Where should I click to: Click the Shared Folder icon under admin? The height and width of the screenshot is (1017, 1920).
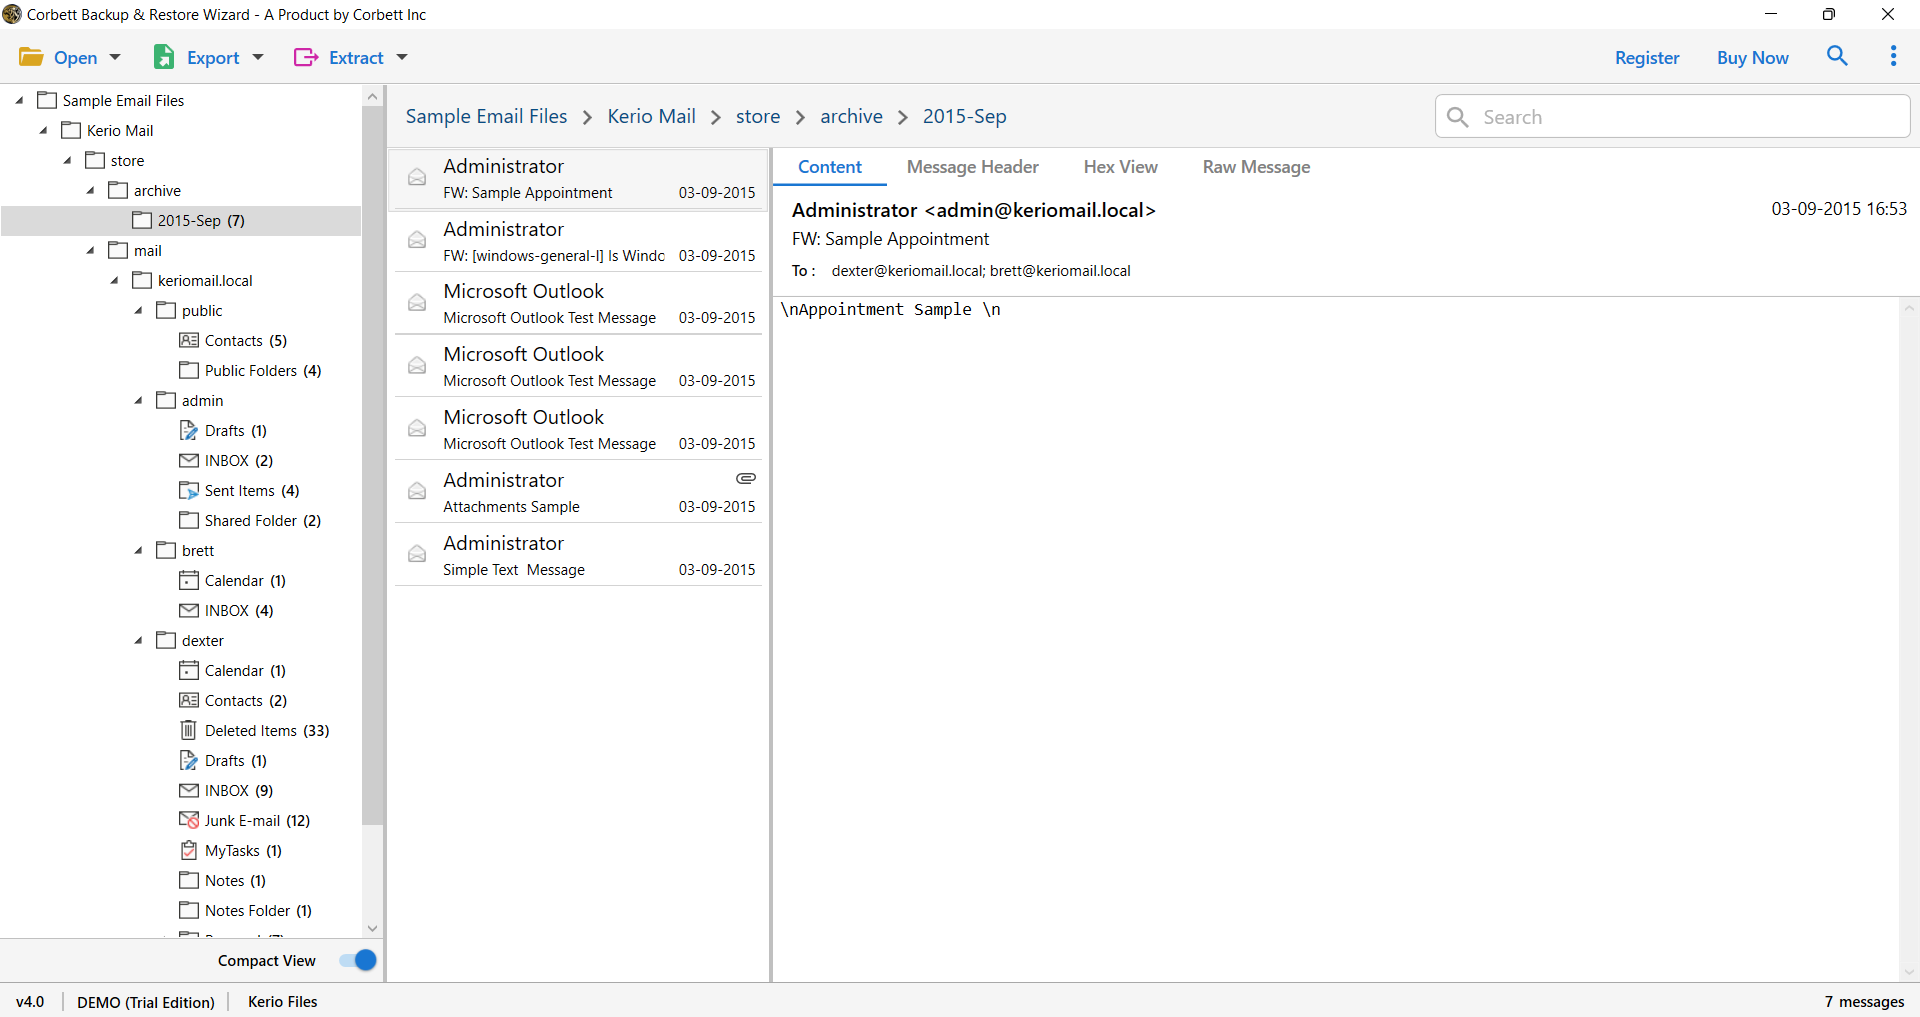tap(189, 520)
